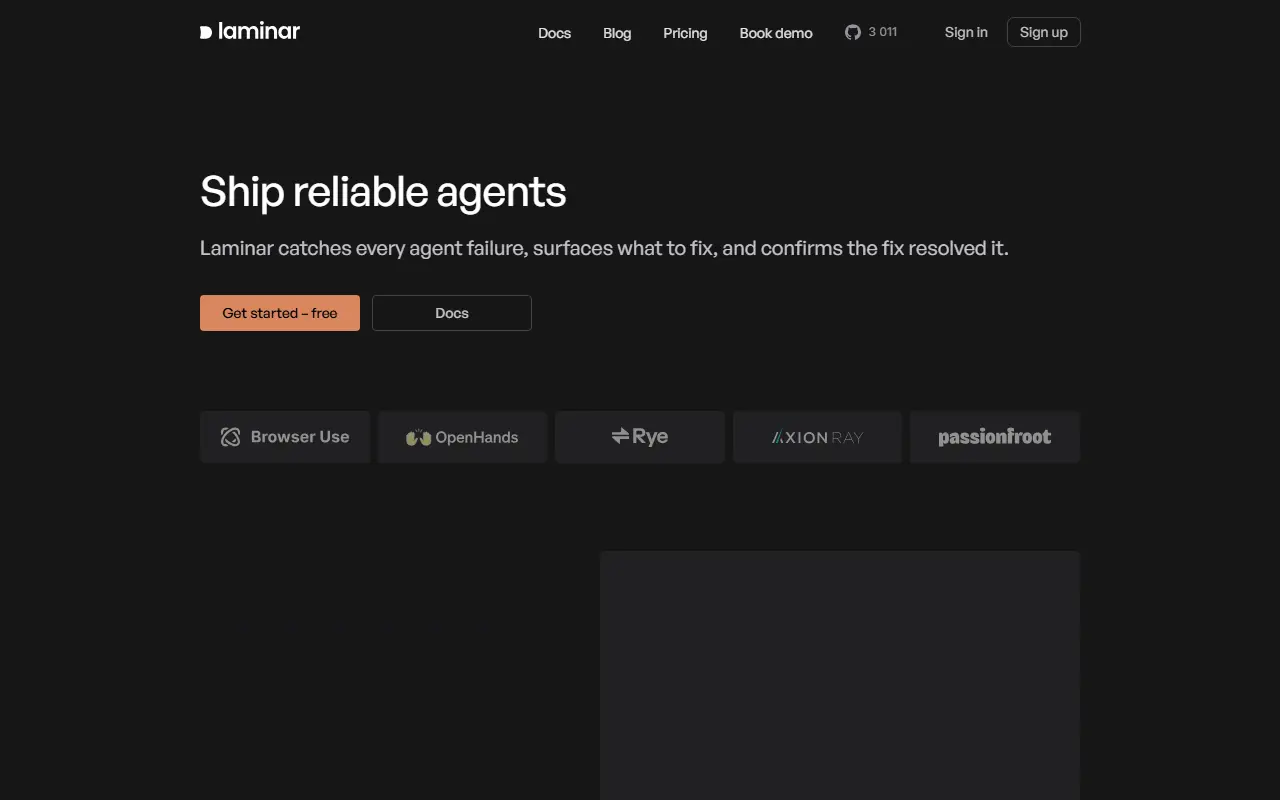The image size is (1280, 800).
Task: Click the Sign up button
Action: (1044, 32)
